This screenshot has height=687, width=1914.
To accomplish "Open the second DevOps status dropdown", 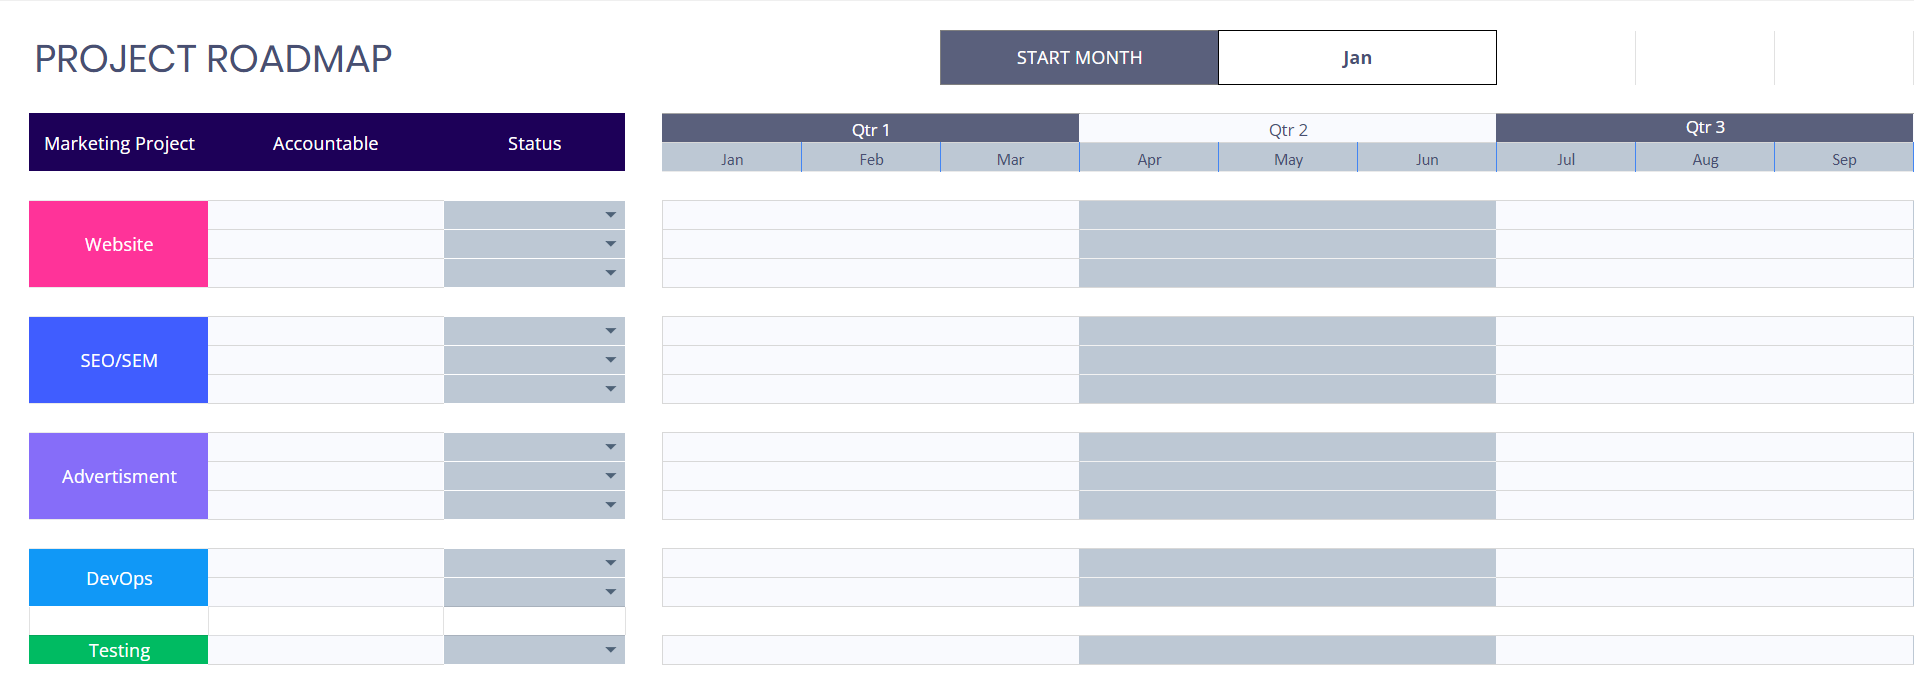I will [x=610, y=591].
